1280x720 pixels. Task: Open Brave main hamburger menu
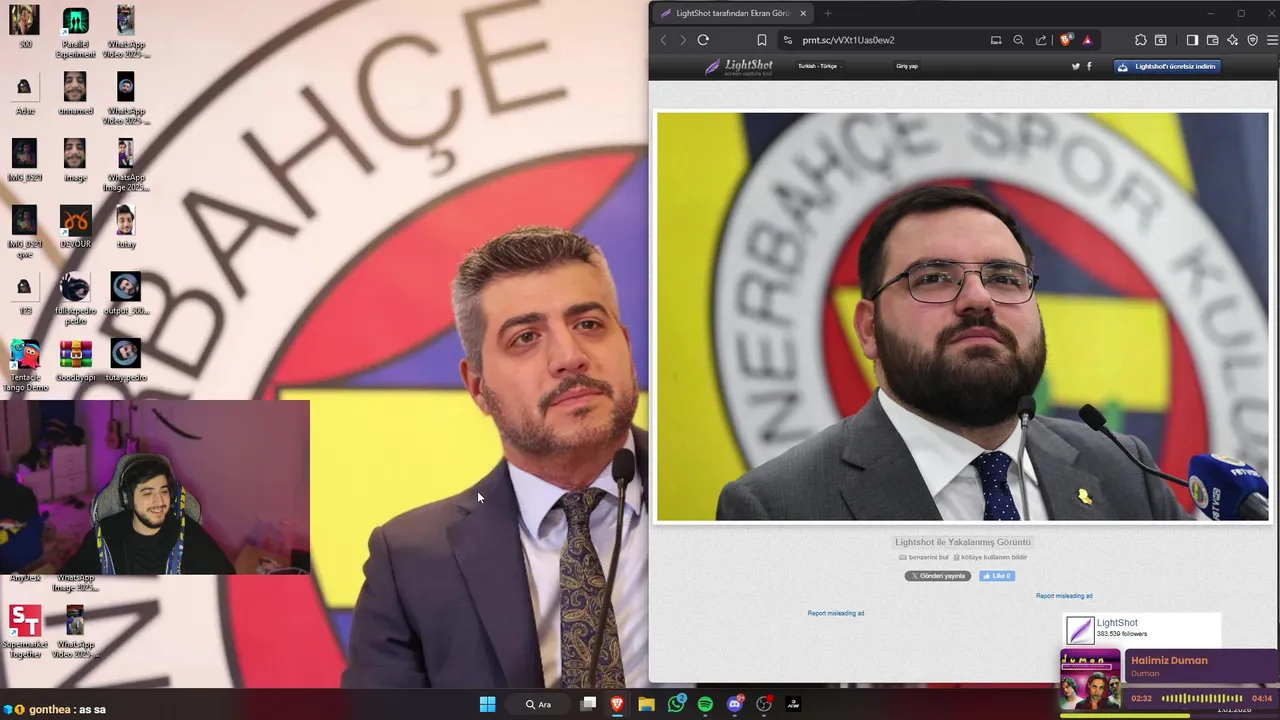(1272, 40)
